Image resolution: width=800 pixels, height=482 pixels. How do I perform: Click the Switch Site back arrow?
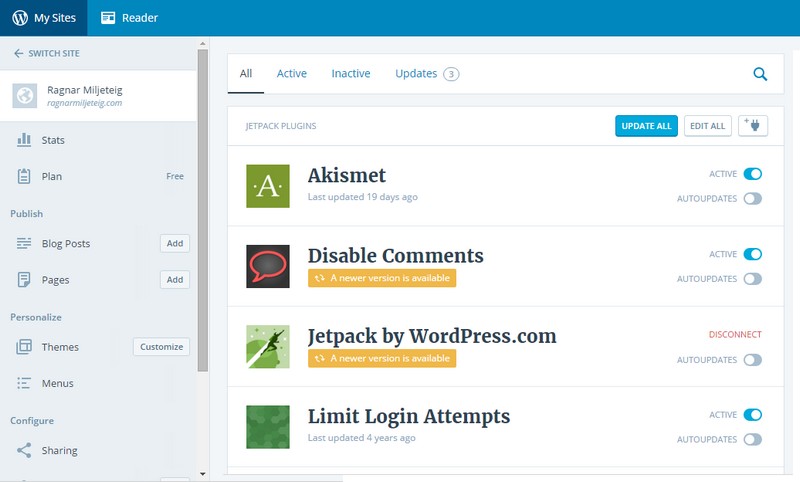coord(18,53)
